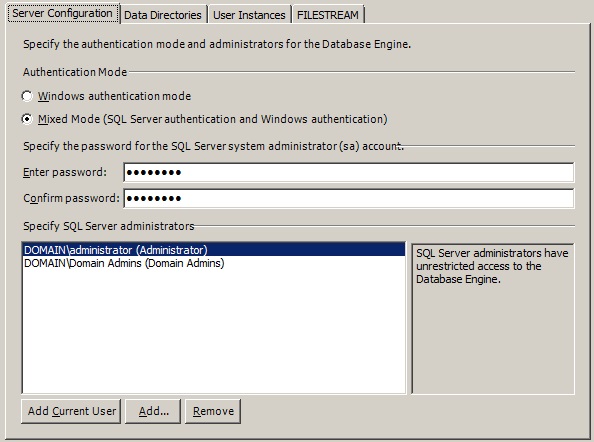Click the Remove button

coord(213,411)
